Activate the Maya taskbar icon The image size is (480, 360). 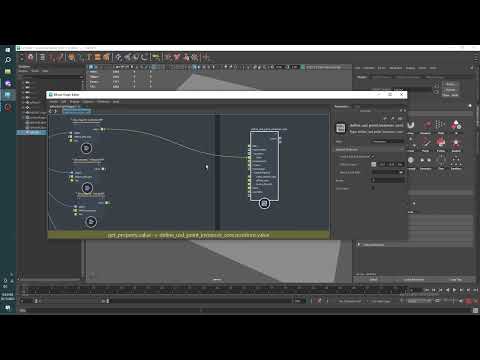(x=8, y=95)
